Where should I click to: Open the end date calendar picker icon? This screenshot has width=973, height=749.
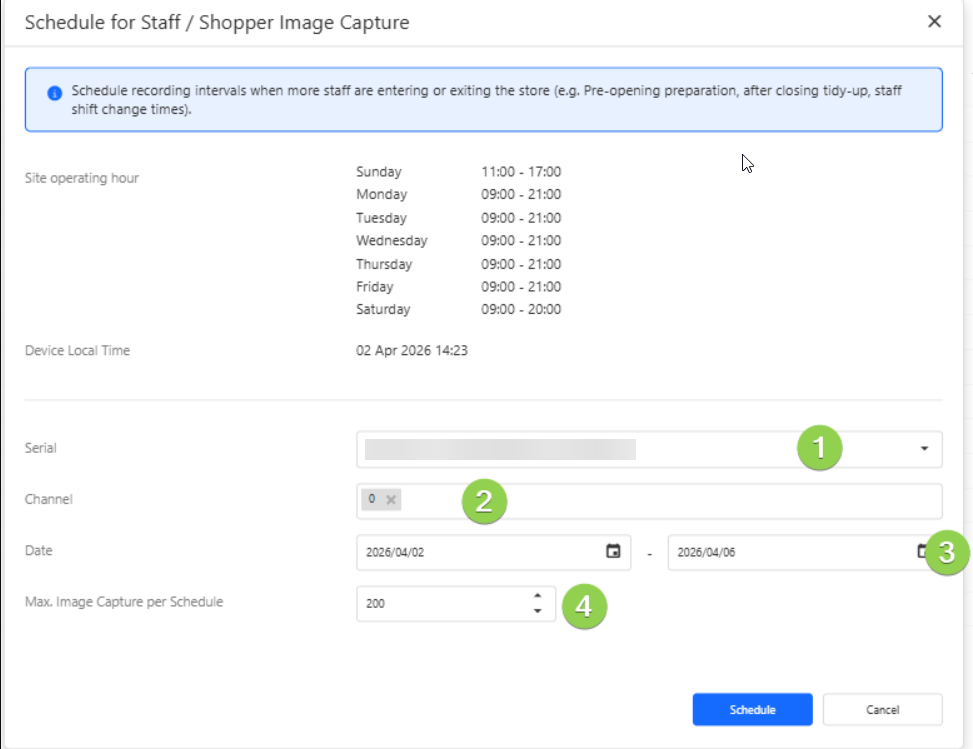(x=921, y=551)
